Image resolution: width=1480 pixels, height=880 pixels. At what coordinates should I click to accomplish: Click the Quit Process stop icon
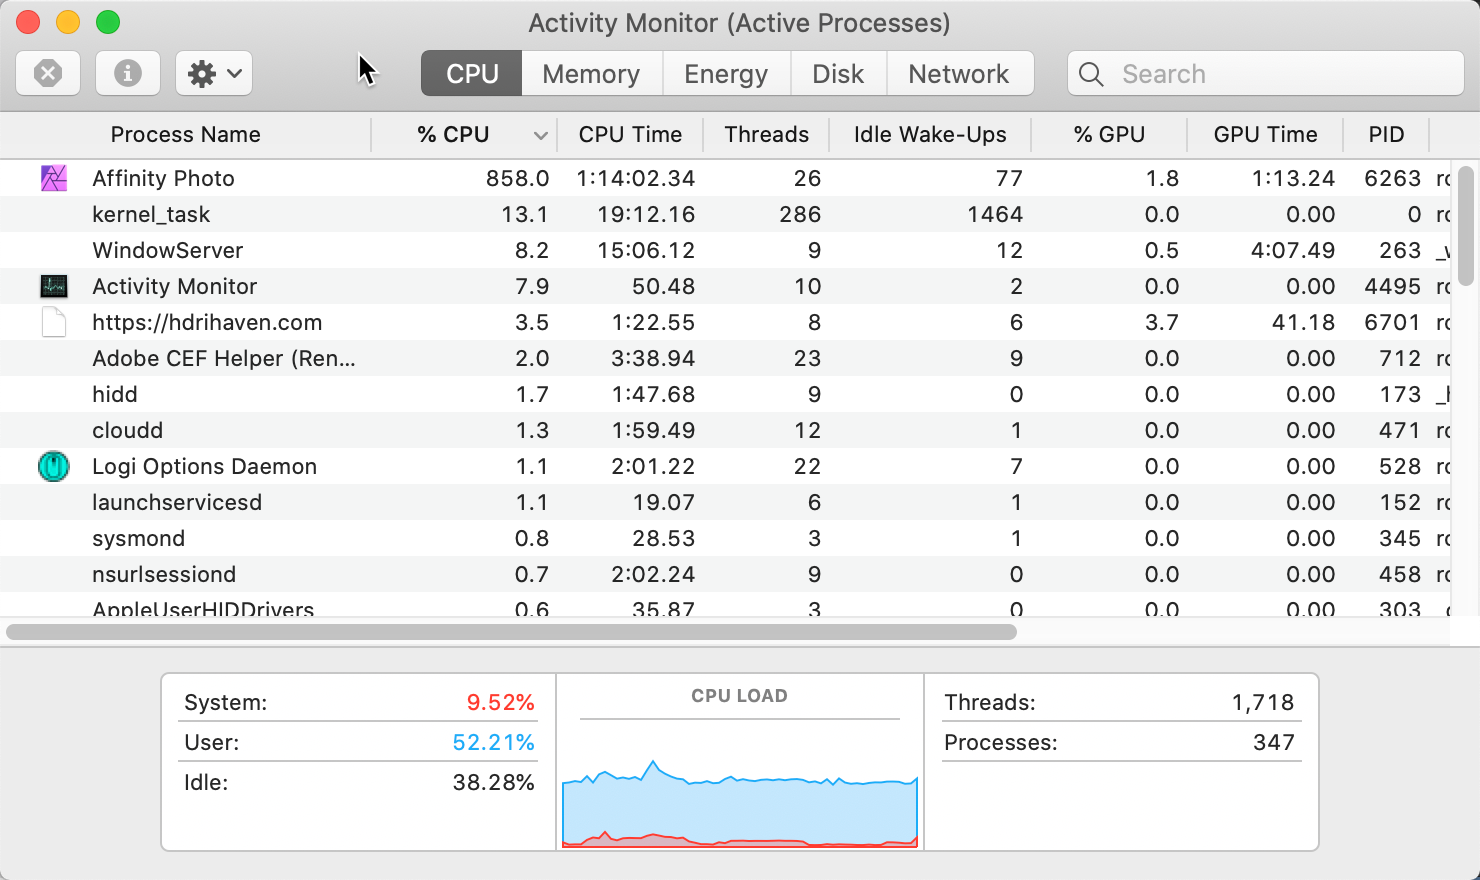click(x=48, y=73)
